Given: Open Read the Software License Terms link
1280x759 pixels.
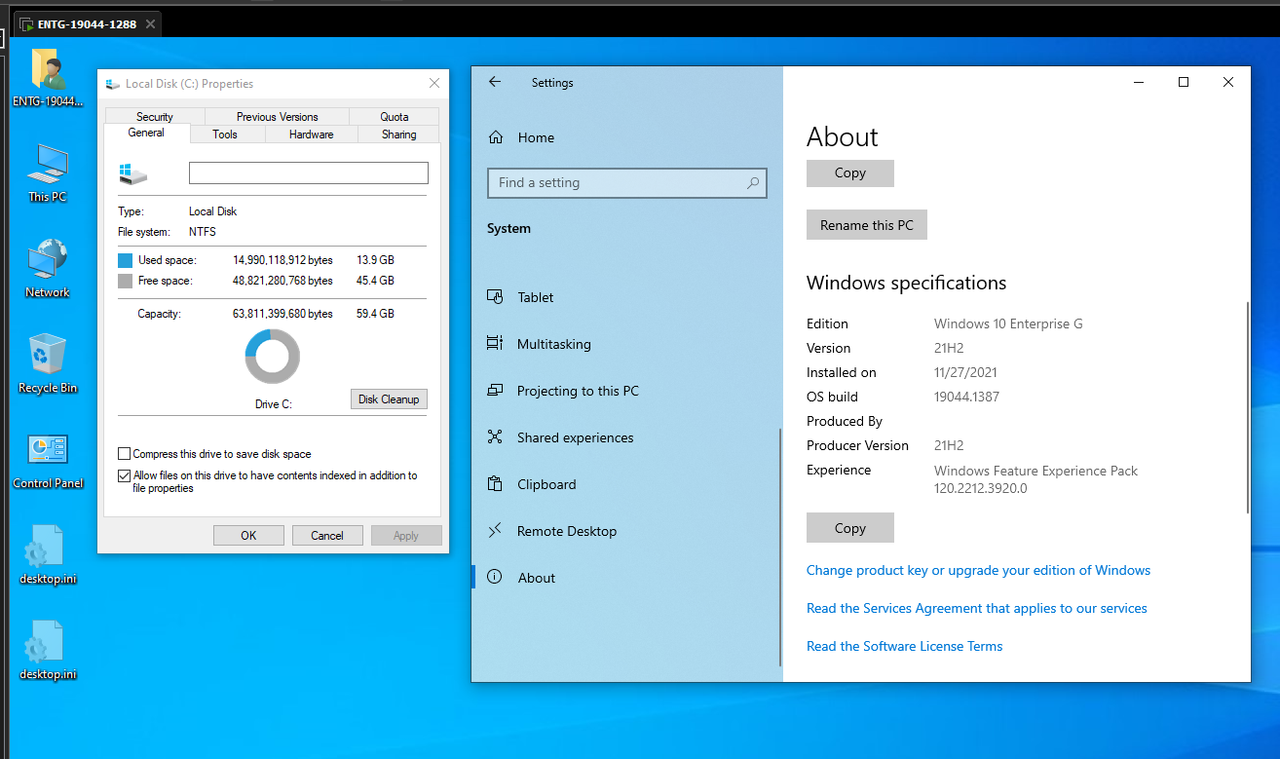Looking at the screenshot, I should coord(905,646).
